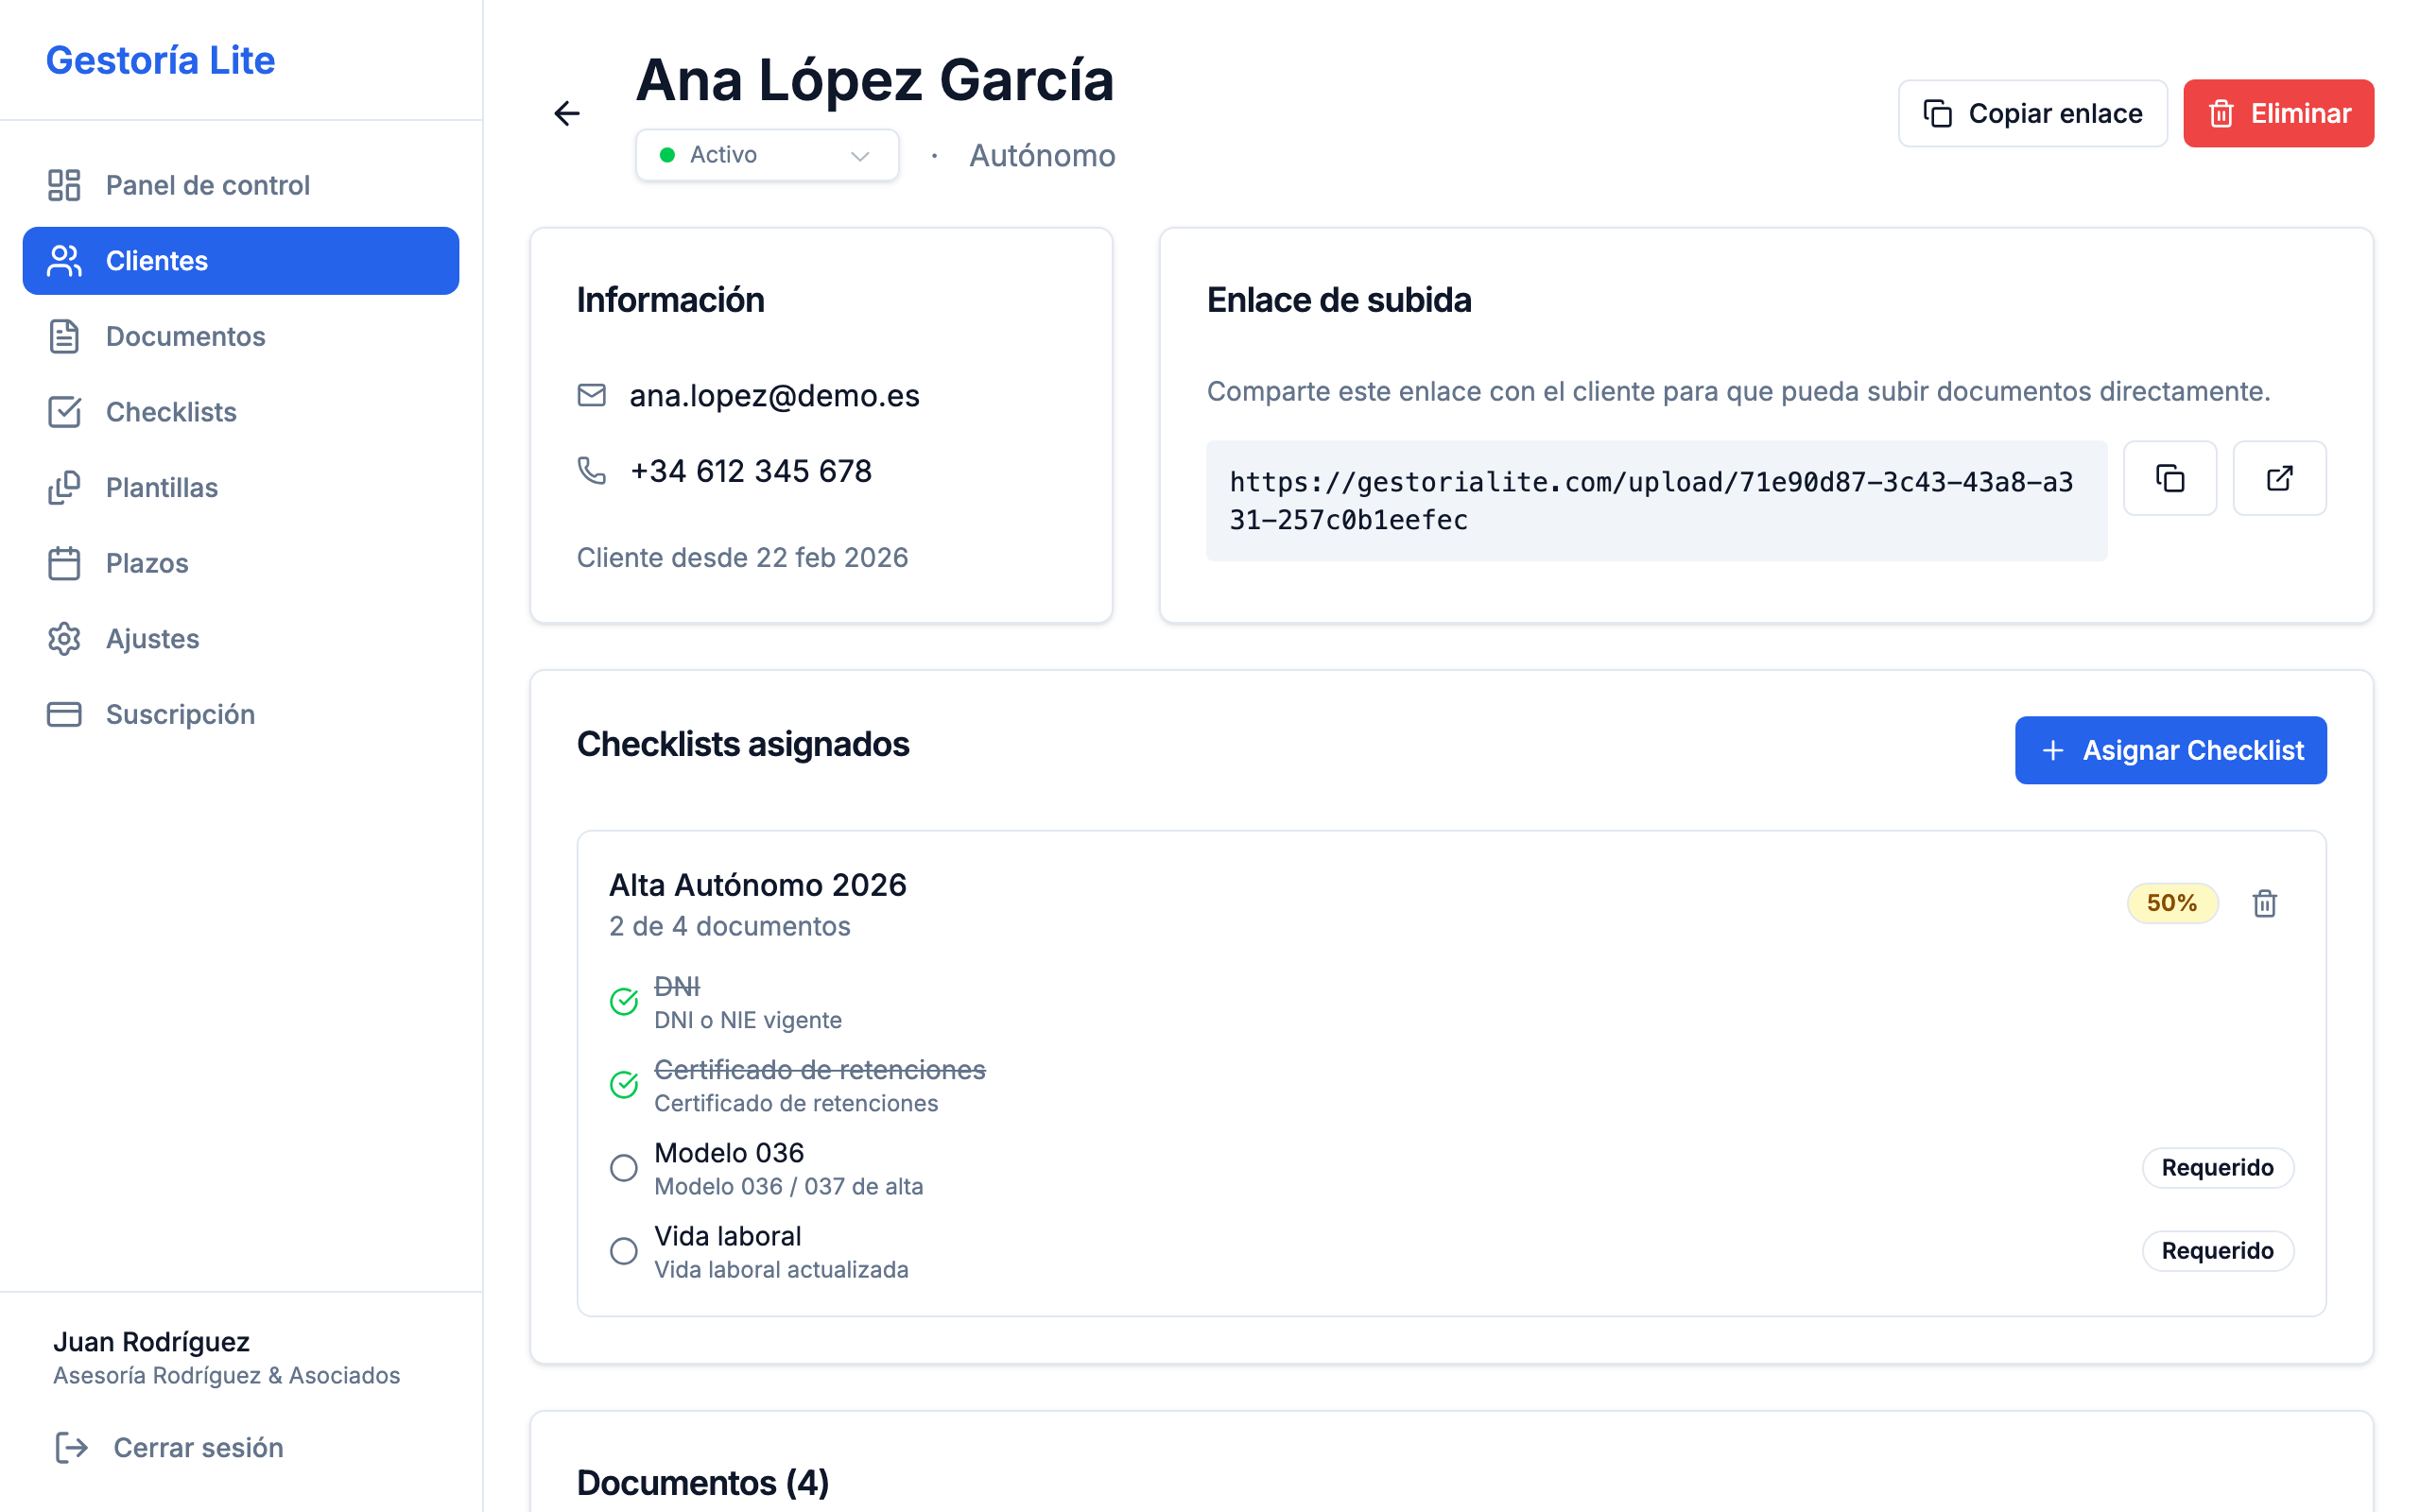Open Documentos in the sidebar

click(185, 336)
